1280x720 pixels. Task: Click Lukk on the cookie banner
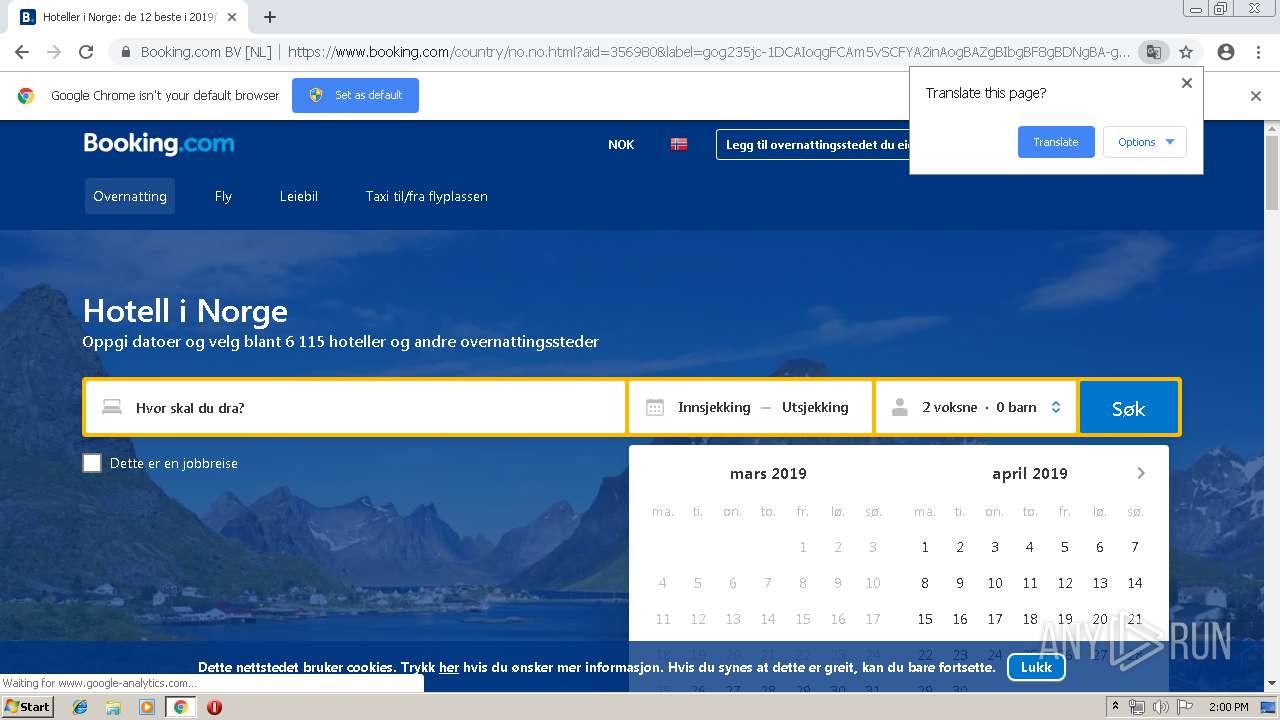tap(1036, 667)
